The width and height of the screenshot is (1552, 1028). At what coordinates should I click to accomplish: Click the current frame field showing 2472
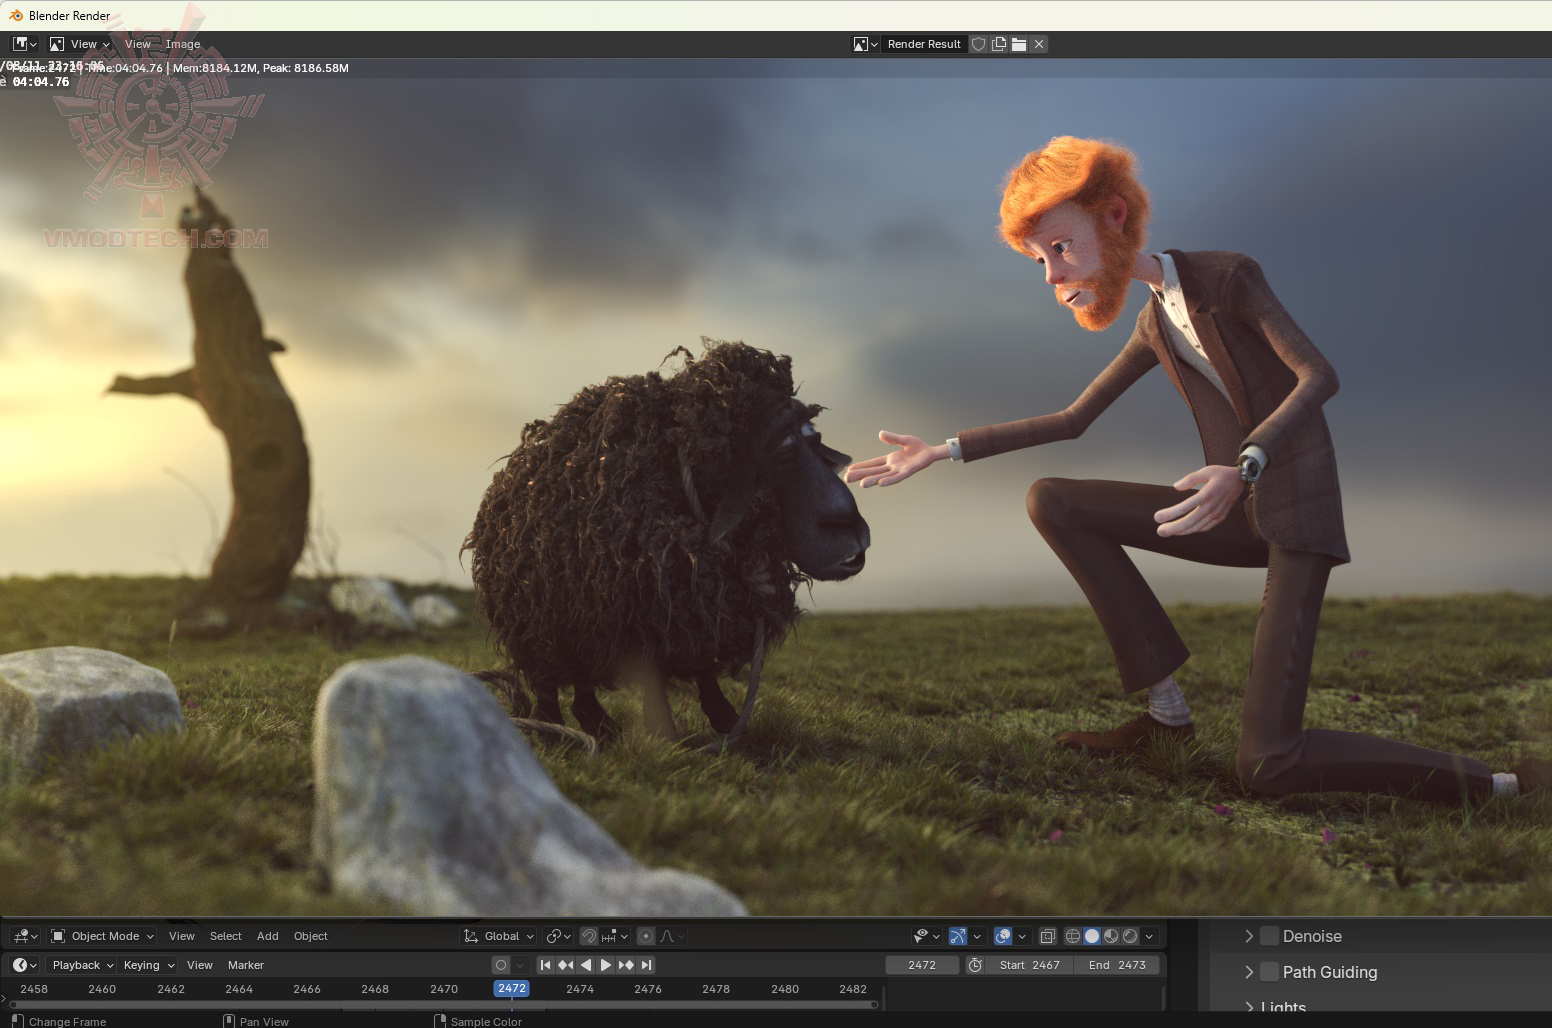922,965
